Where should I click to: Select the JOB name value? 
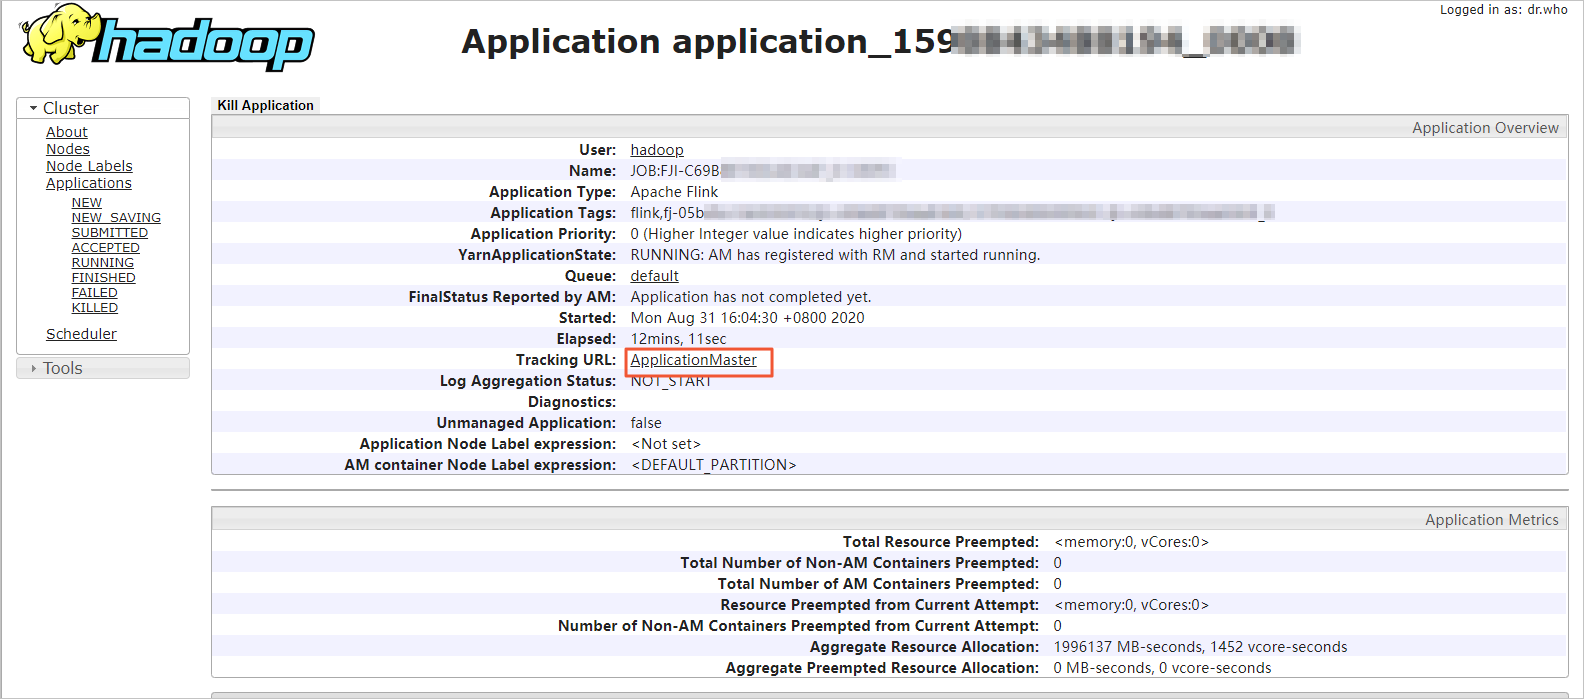762,171
